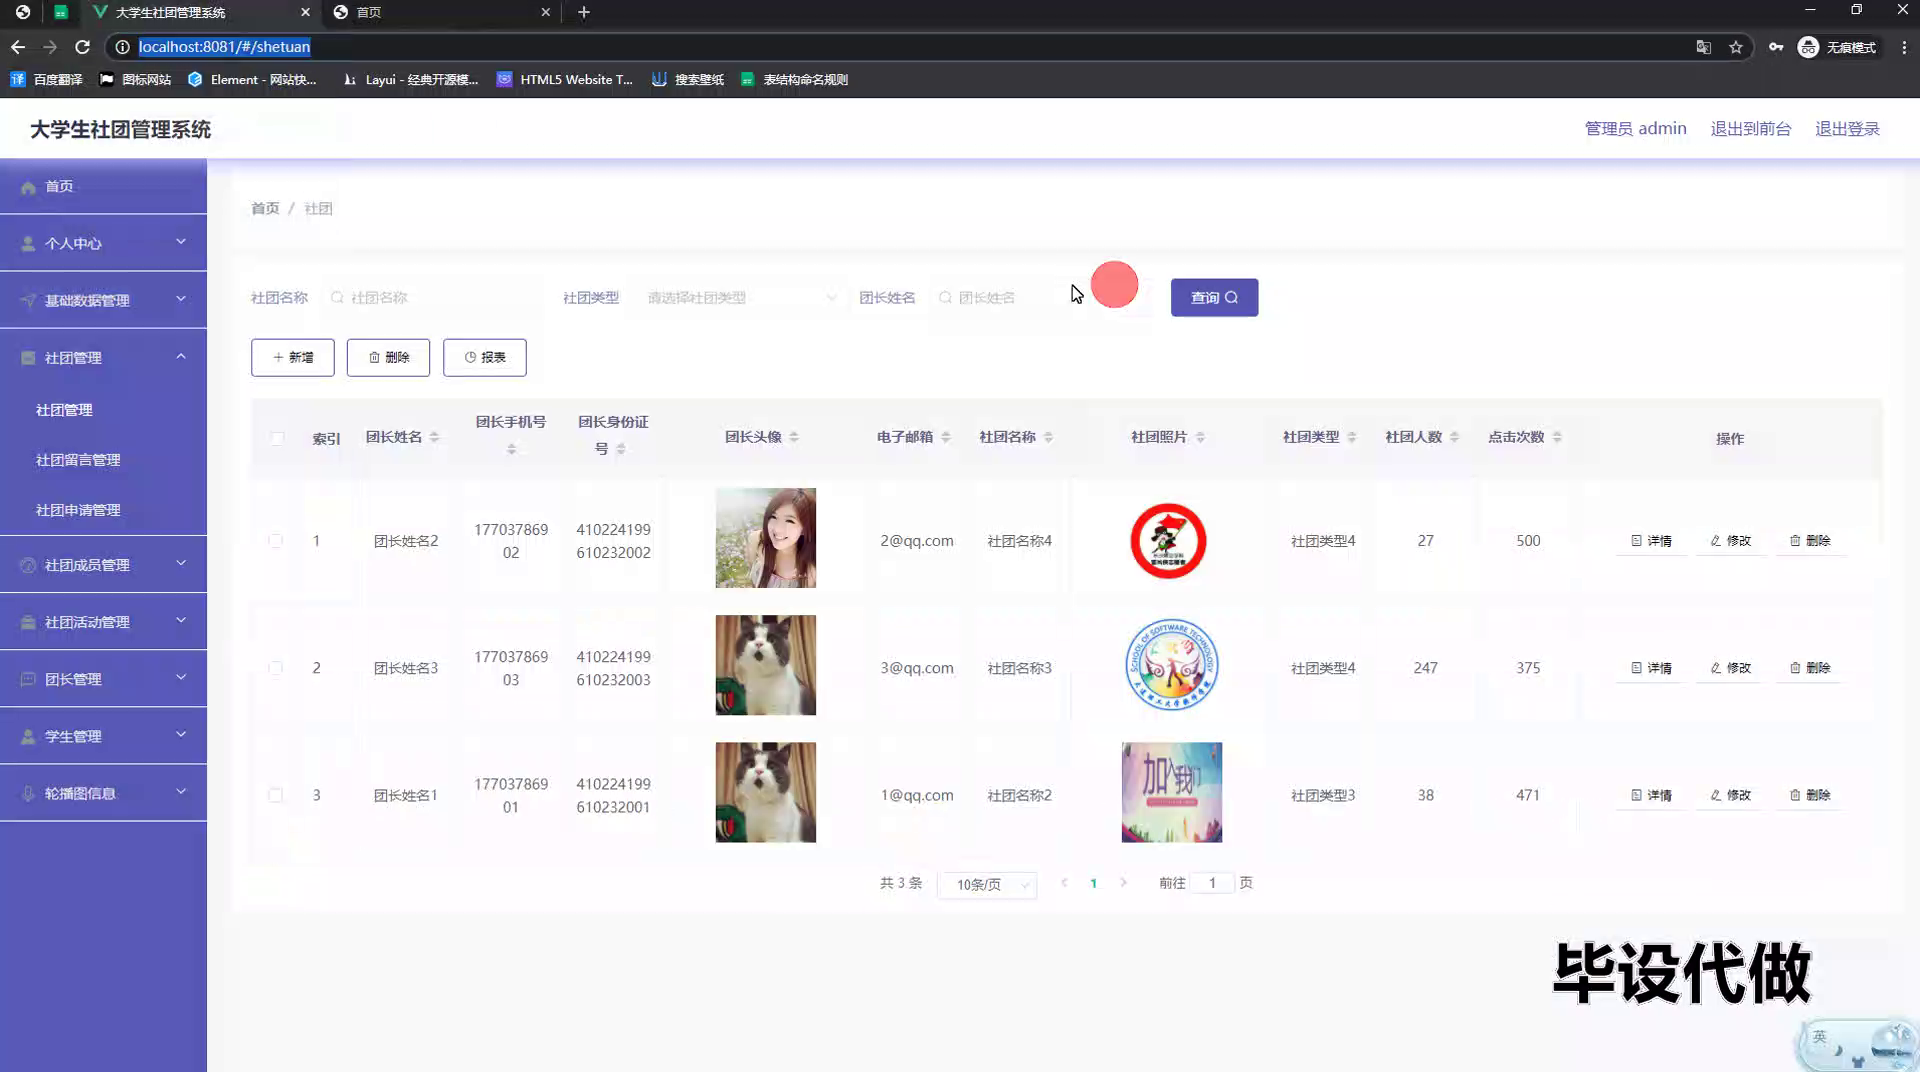
Task: Open 10条/页 page size dropdown
Action: [987, 884]
